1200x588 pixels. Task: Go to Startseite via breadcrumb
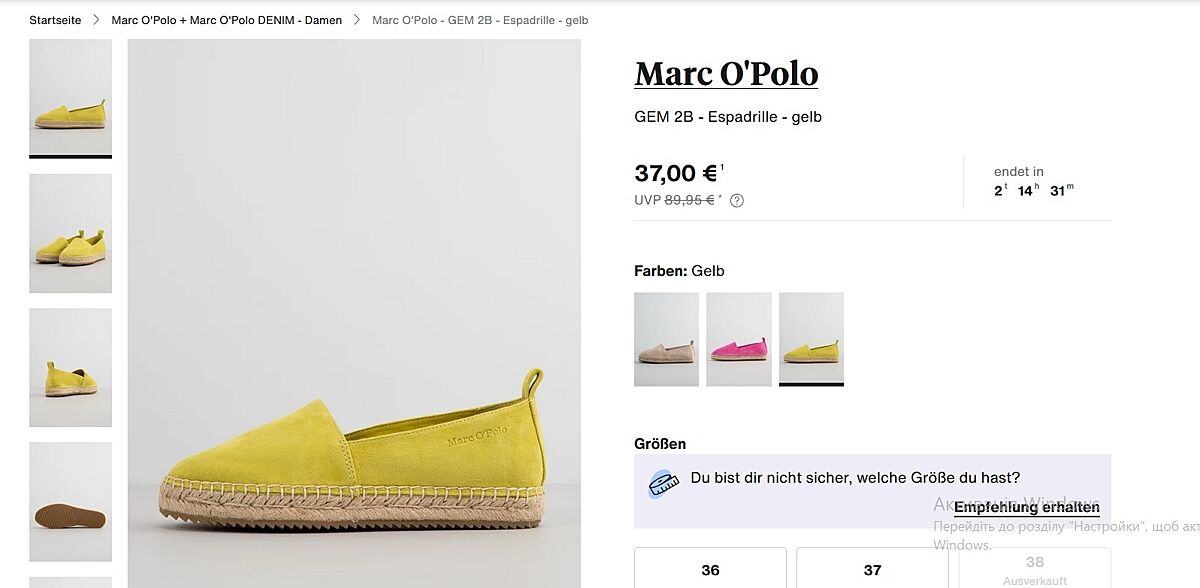(x=55, y=20)
